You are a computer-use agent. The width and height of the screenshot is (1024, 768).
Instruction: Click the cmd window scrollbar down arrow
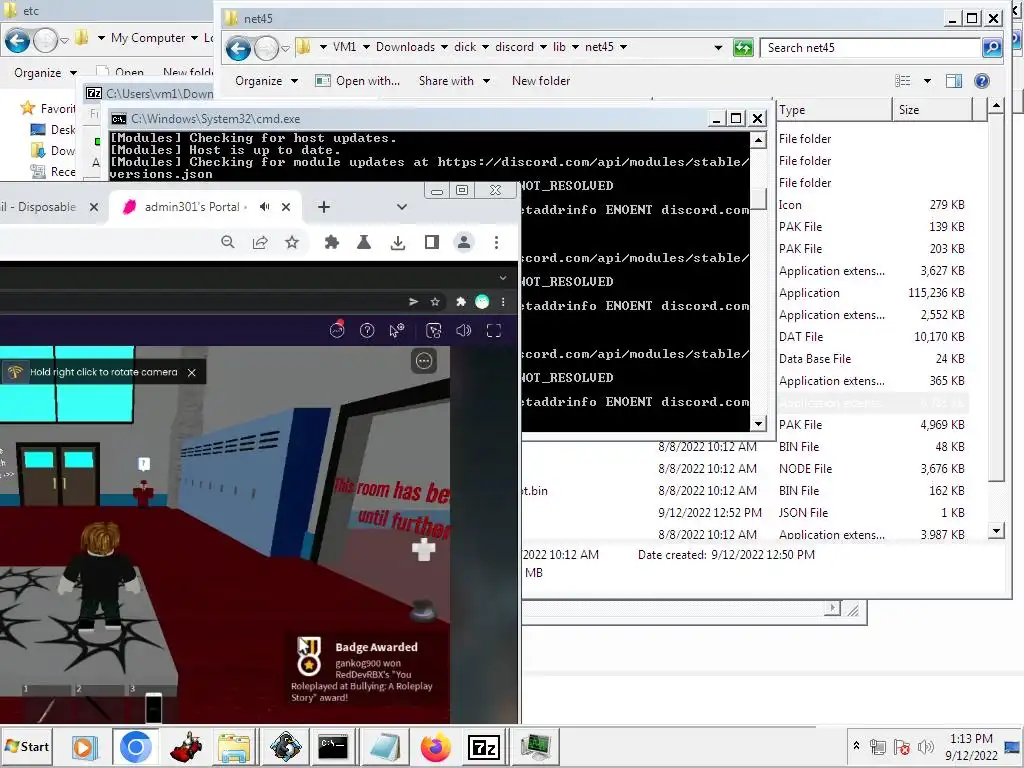[758, 424]
